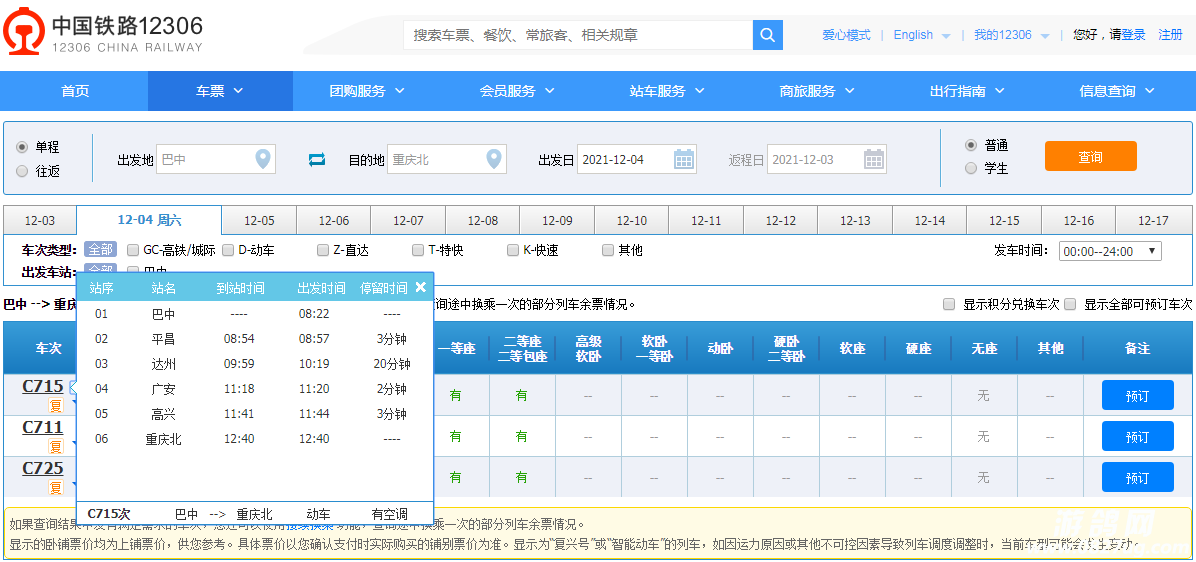
Task: Enable the GC-高铁/城际 train type checkbox
Action: pos(133,250)
